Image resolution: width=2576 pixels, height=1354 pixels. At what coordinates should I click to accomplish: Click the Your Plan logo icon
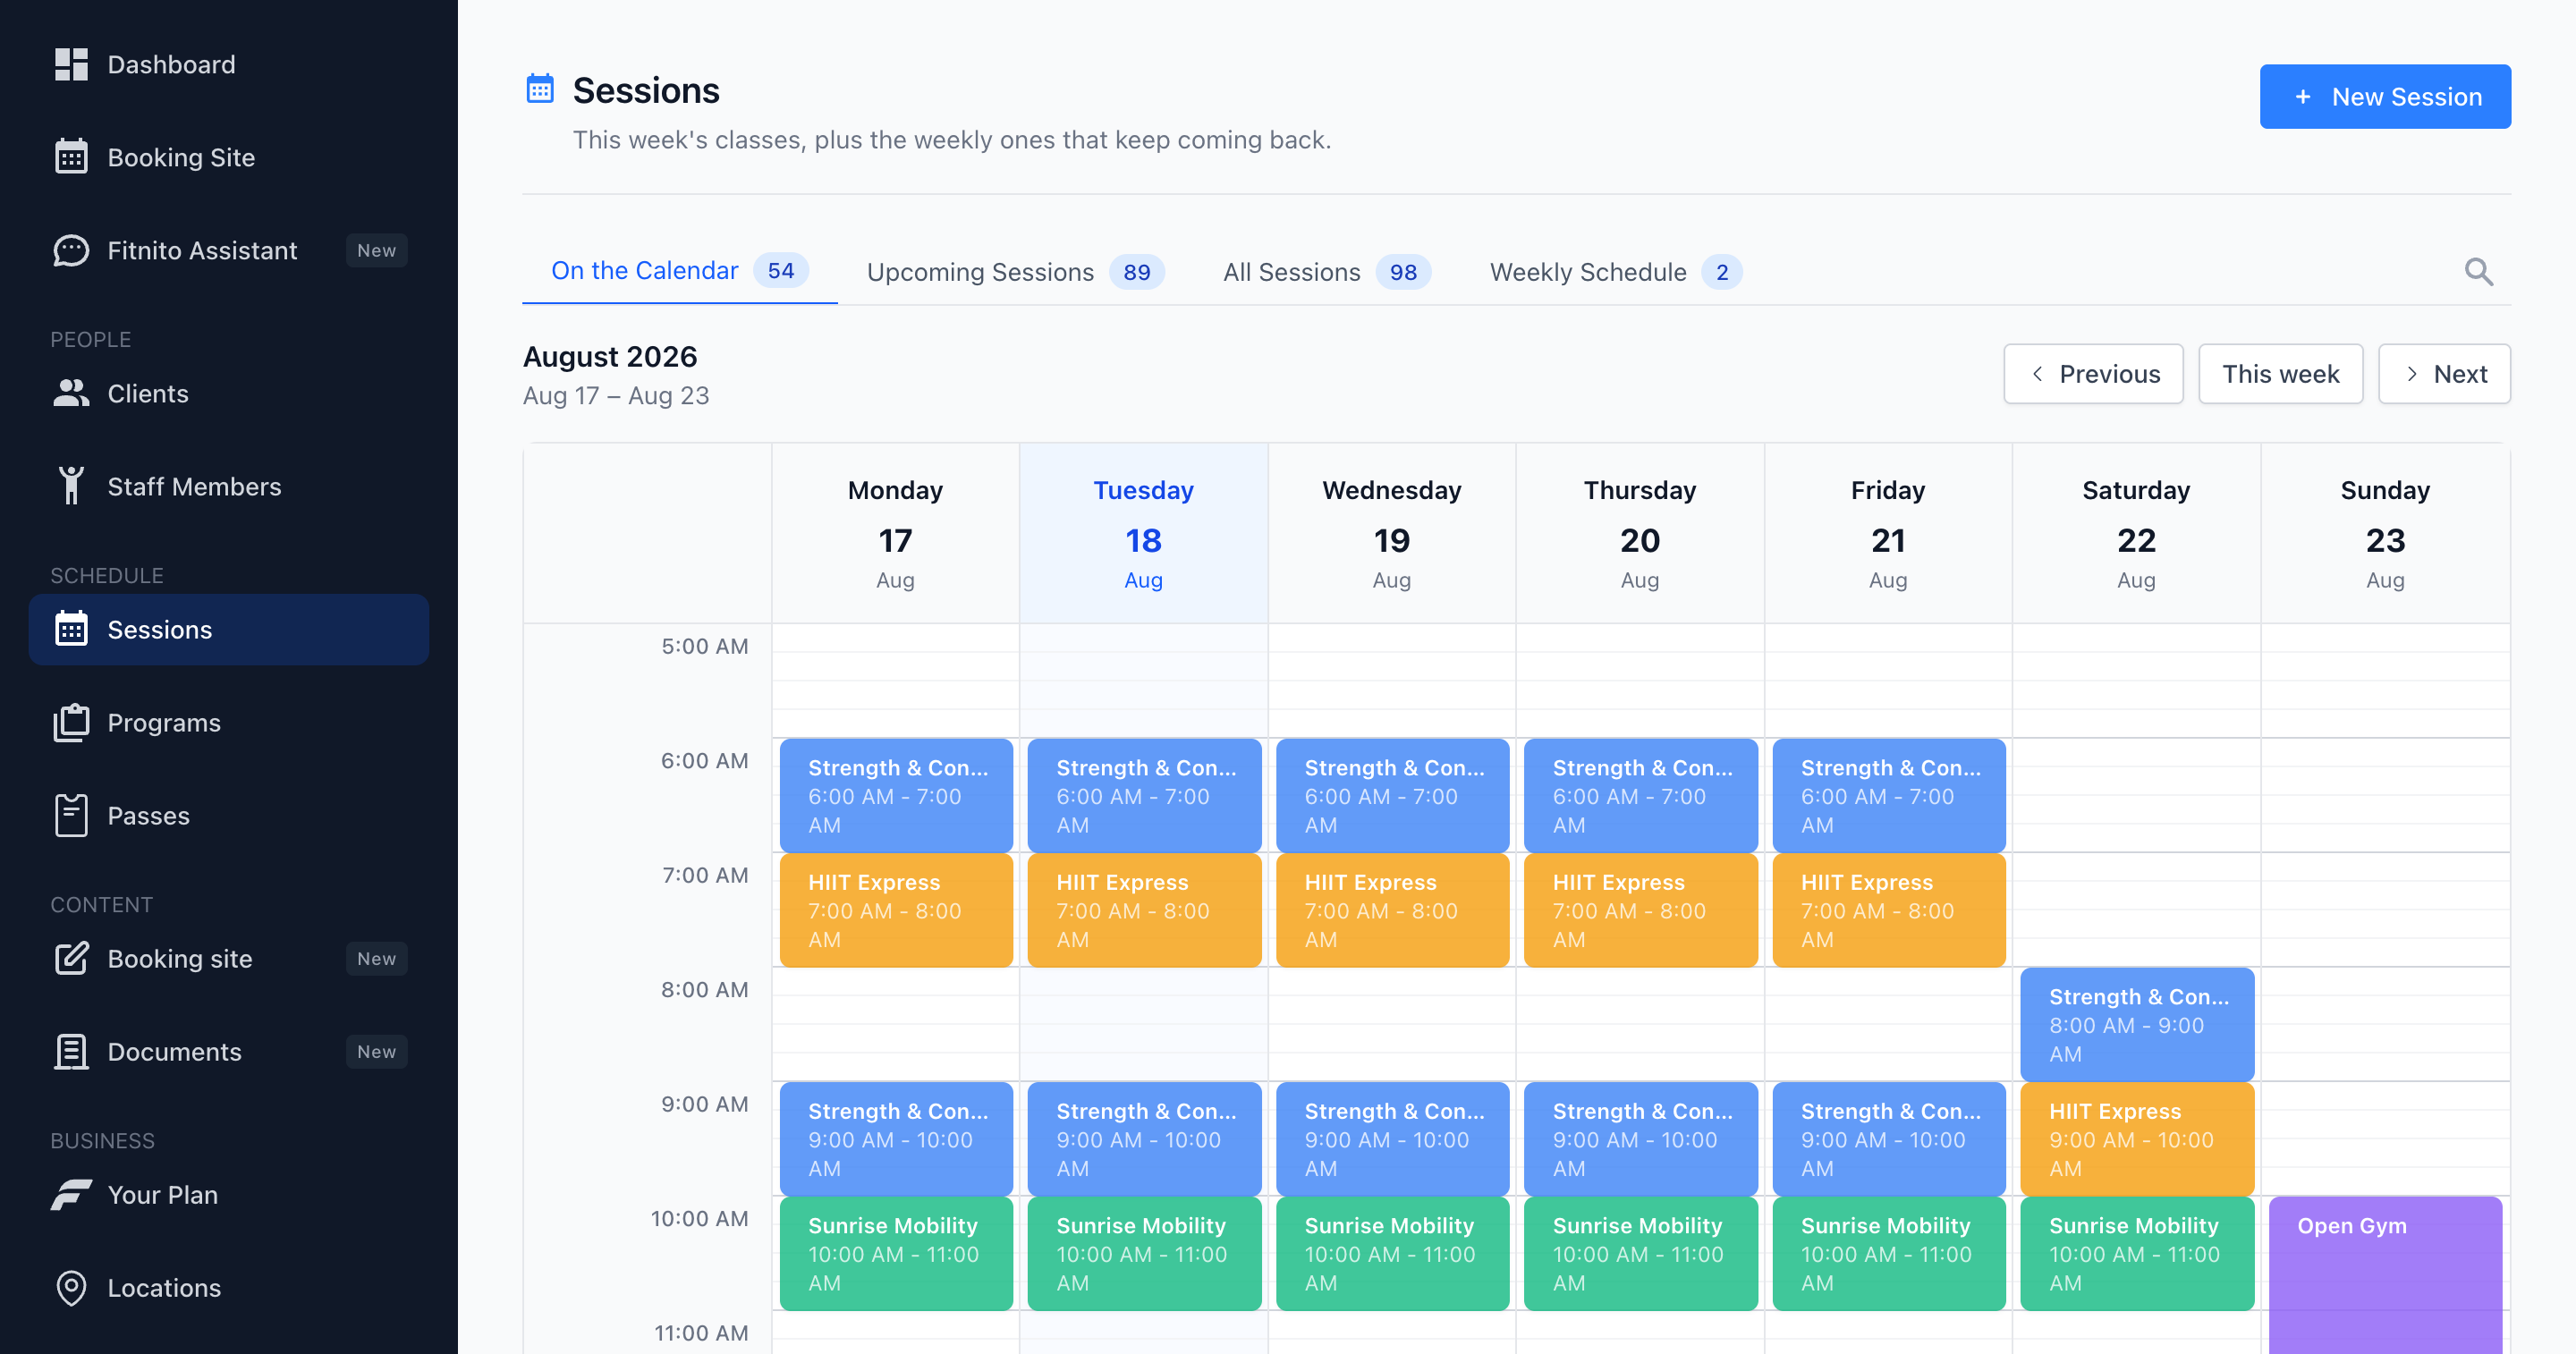coord(71,1194)
